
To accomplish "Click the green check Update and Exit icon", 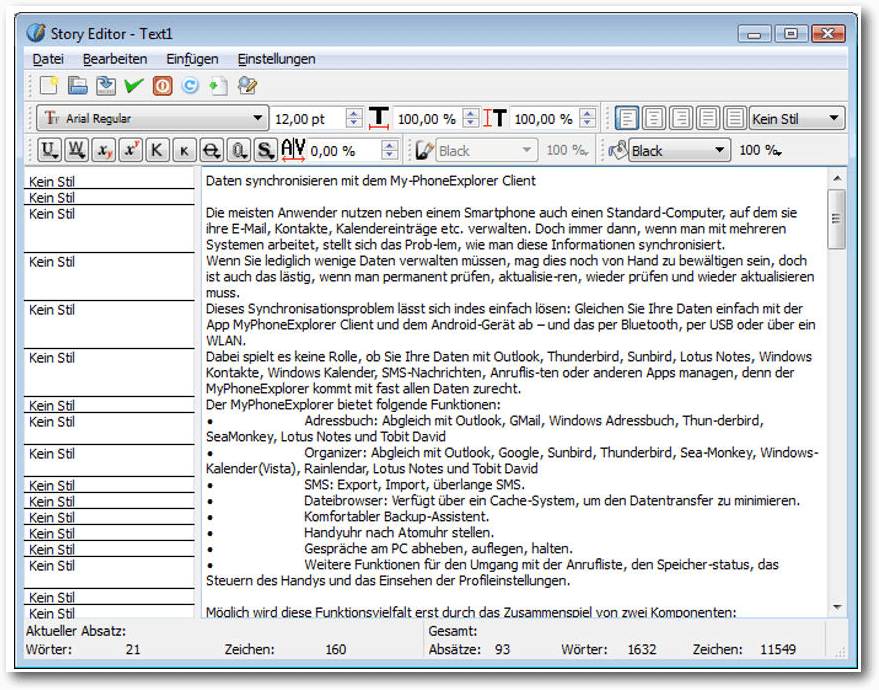I will 134,85.
